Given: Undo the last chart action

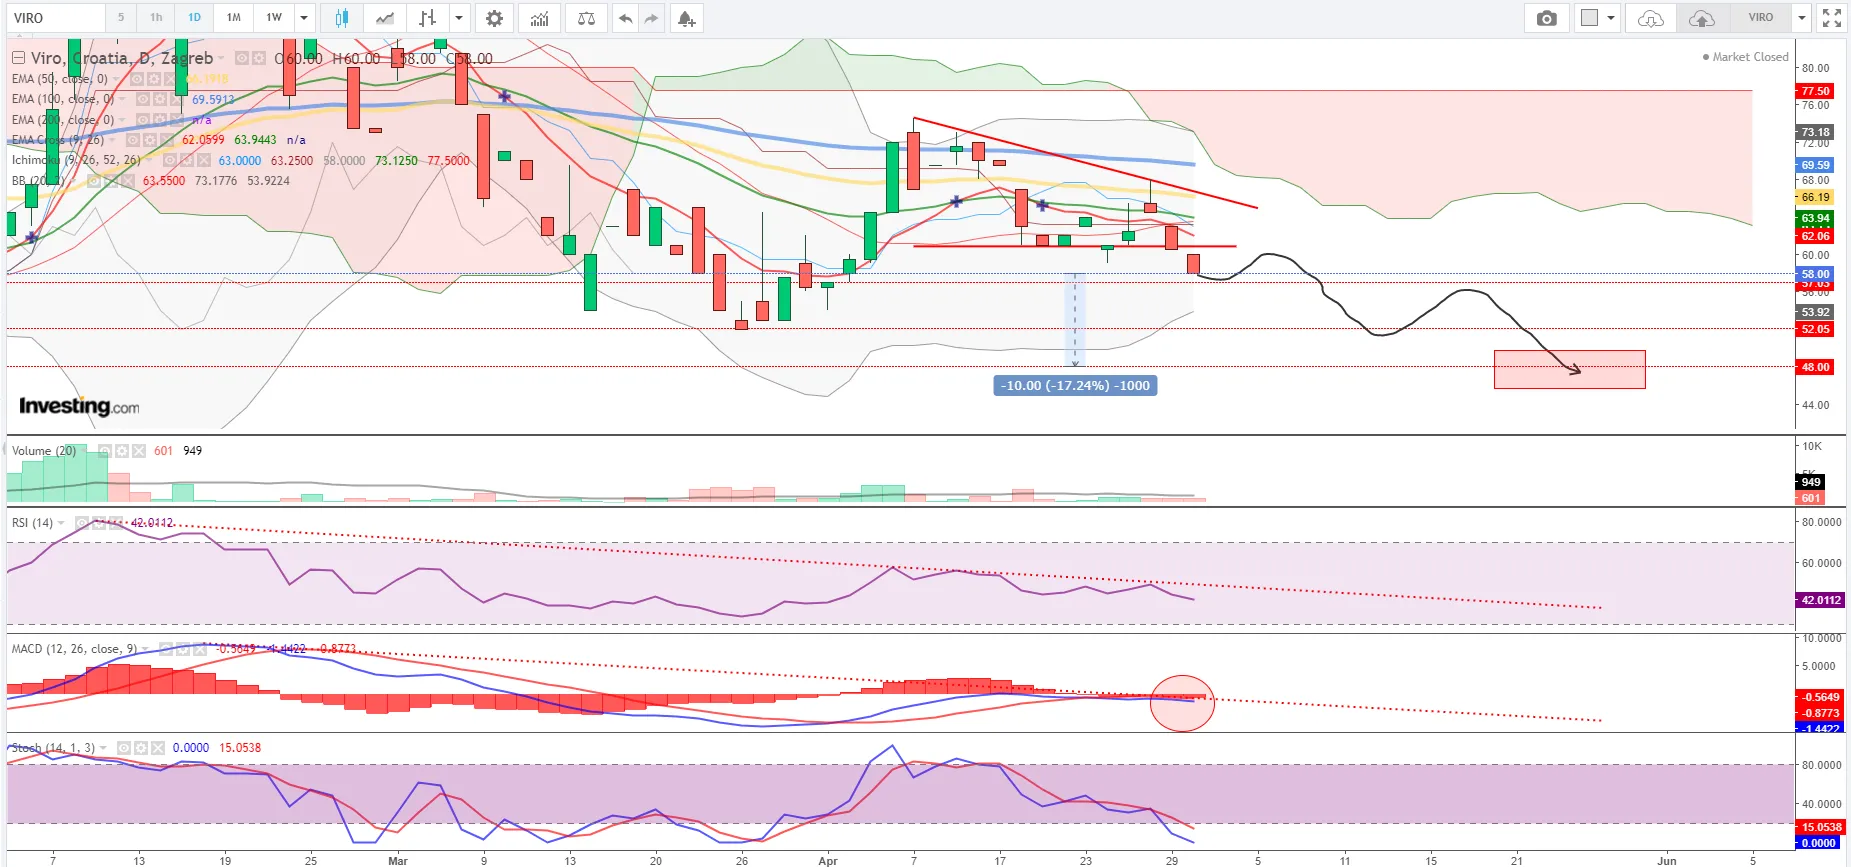Looking at the screenshot, I should click(x=625, y=18).
